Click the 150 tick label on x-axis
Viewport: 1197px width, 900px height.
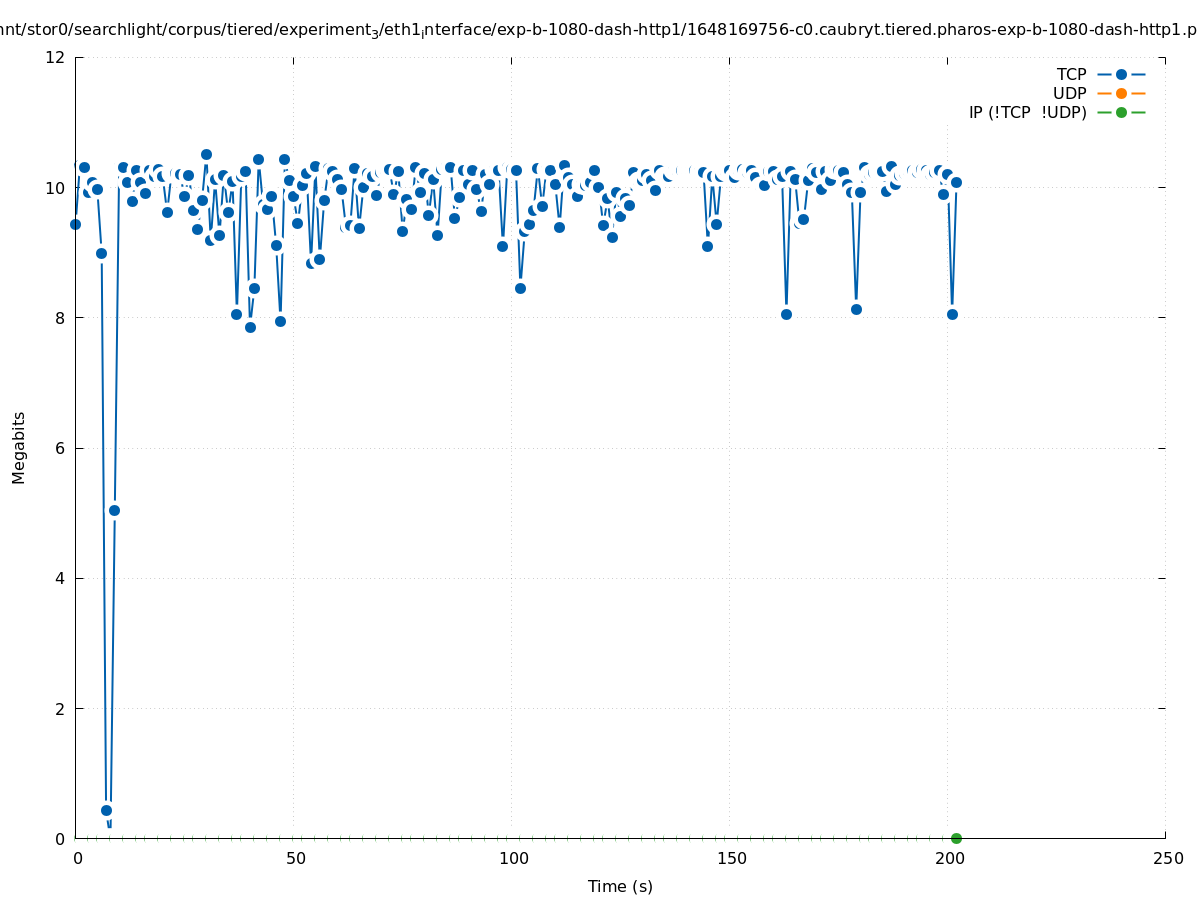731,858
